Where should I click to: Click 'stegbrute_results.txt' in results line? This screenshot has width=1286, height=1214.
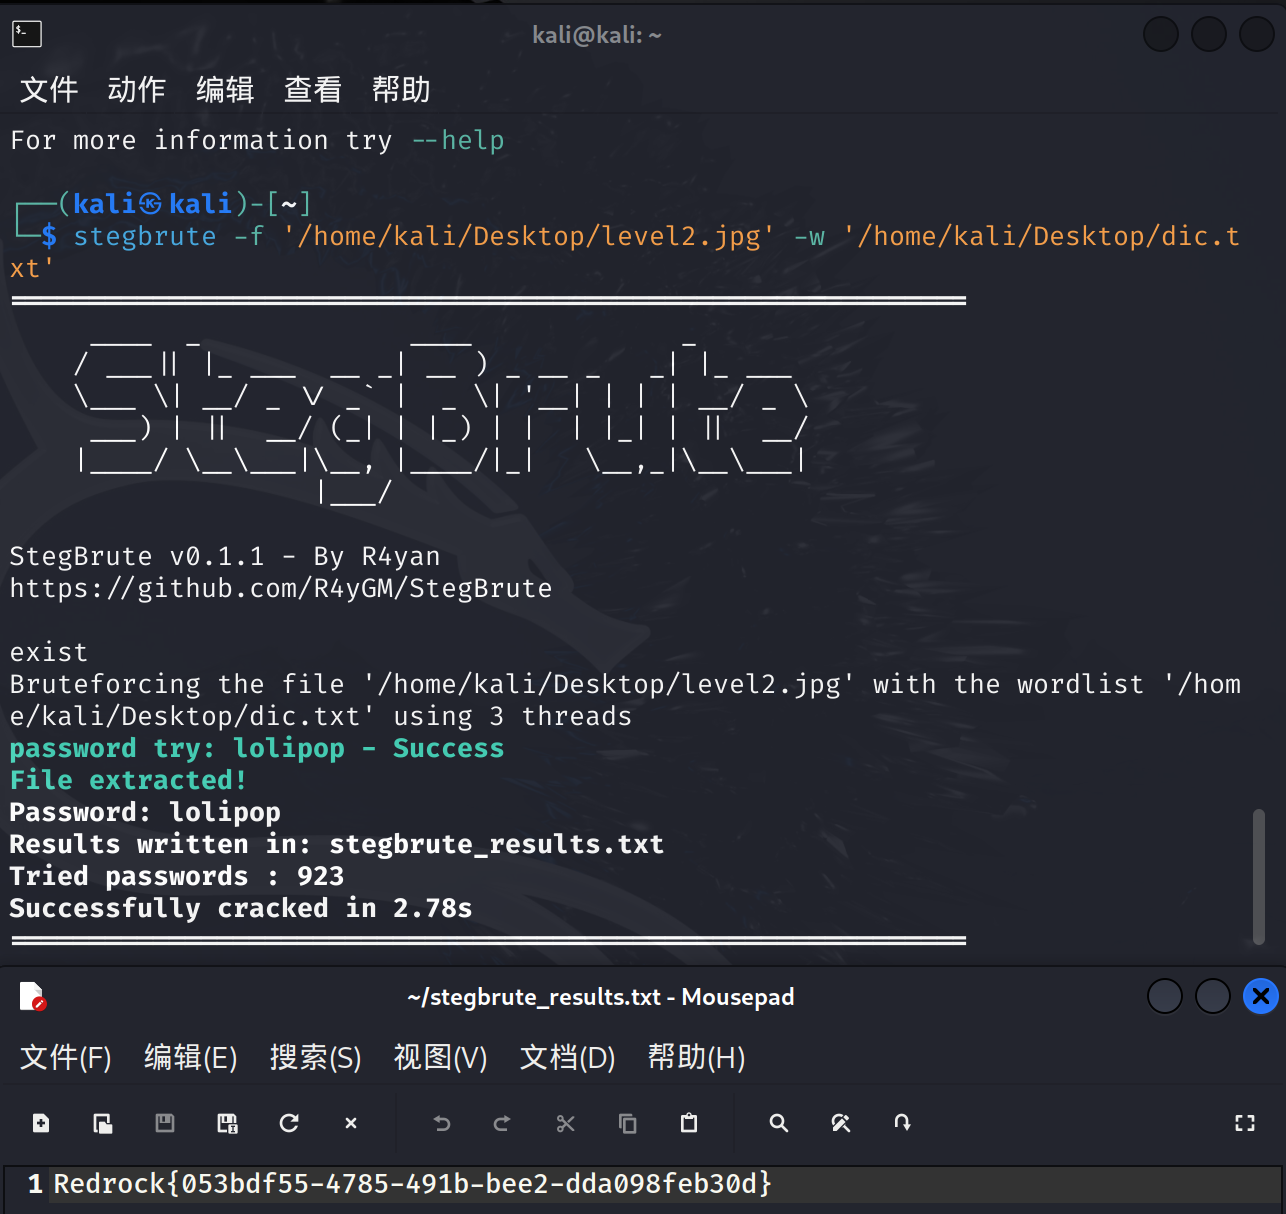point(497,844)
